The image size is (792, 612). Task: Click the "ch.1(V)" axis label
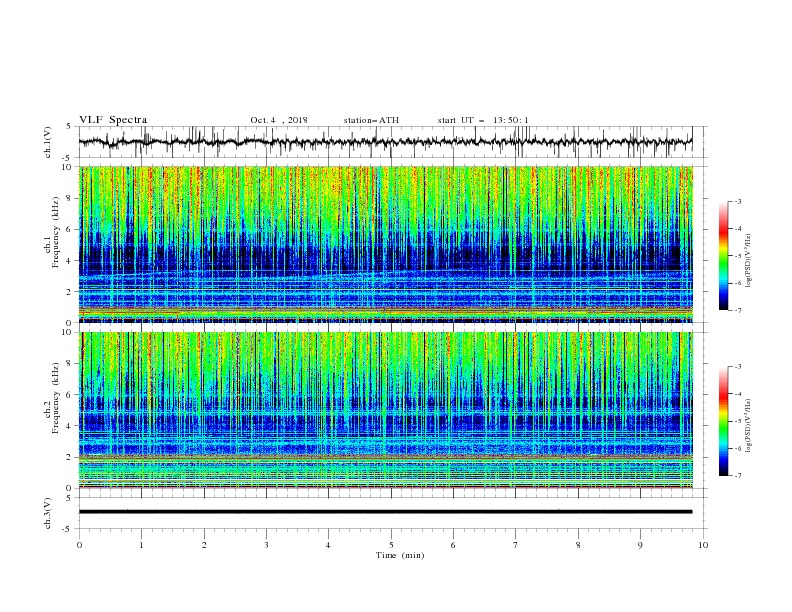tap(48, 142)
